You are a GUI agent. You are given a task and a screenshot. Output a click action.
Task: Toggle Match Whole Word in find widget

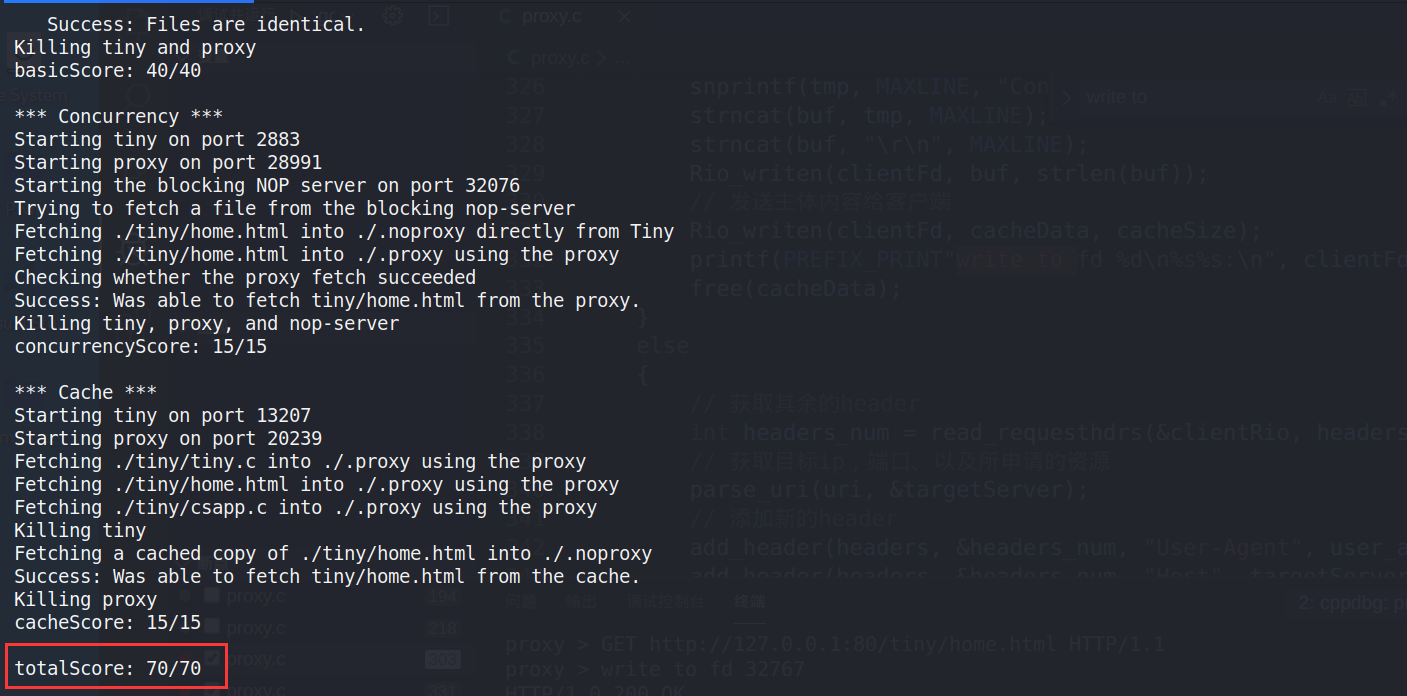1357,97
